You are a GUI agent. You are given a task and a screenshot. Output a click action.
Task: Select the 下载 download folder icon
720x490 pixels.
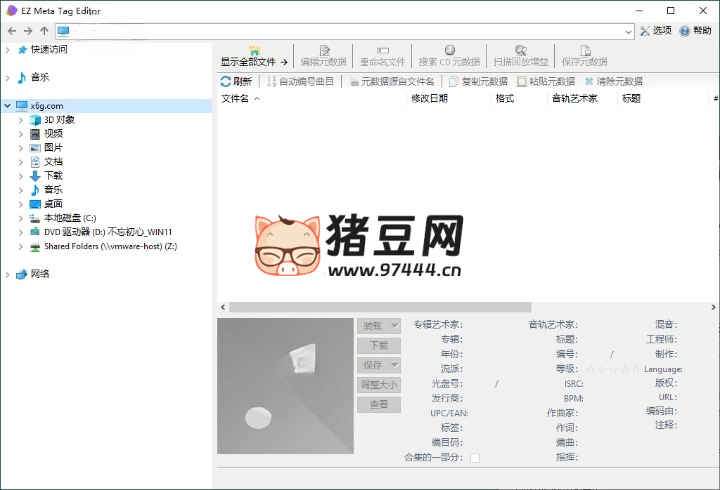click(x=35, y=176)
